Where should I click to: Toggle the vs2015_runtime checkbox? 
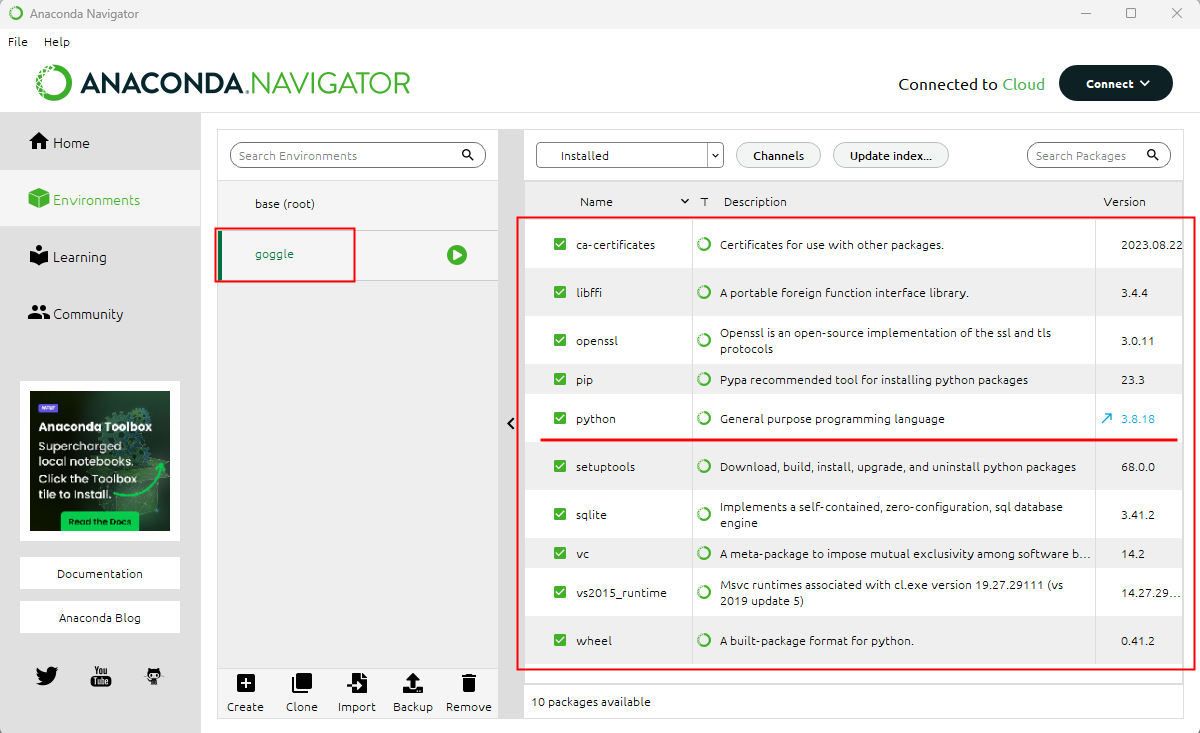[560, 592]
